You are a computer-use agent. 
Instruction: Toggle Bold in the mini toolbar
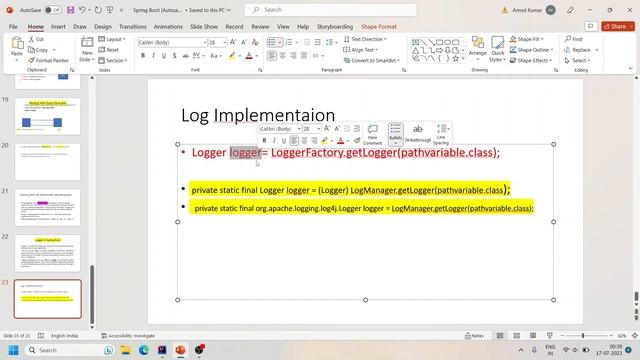264,140
